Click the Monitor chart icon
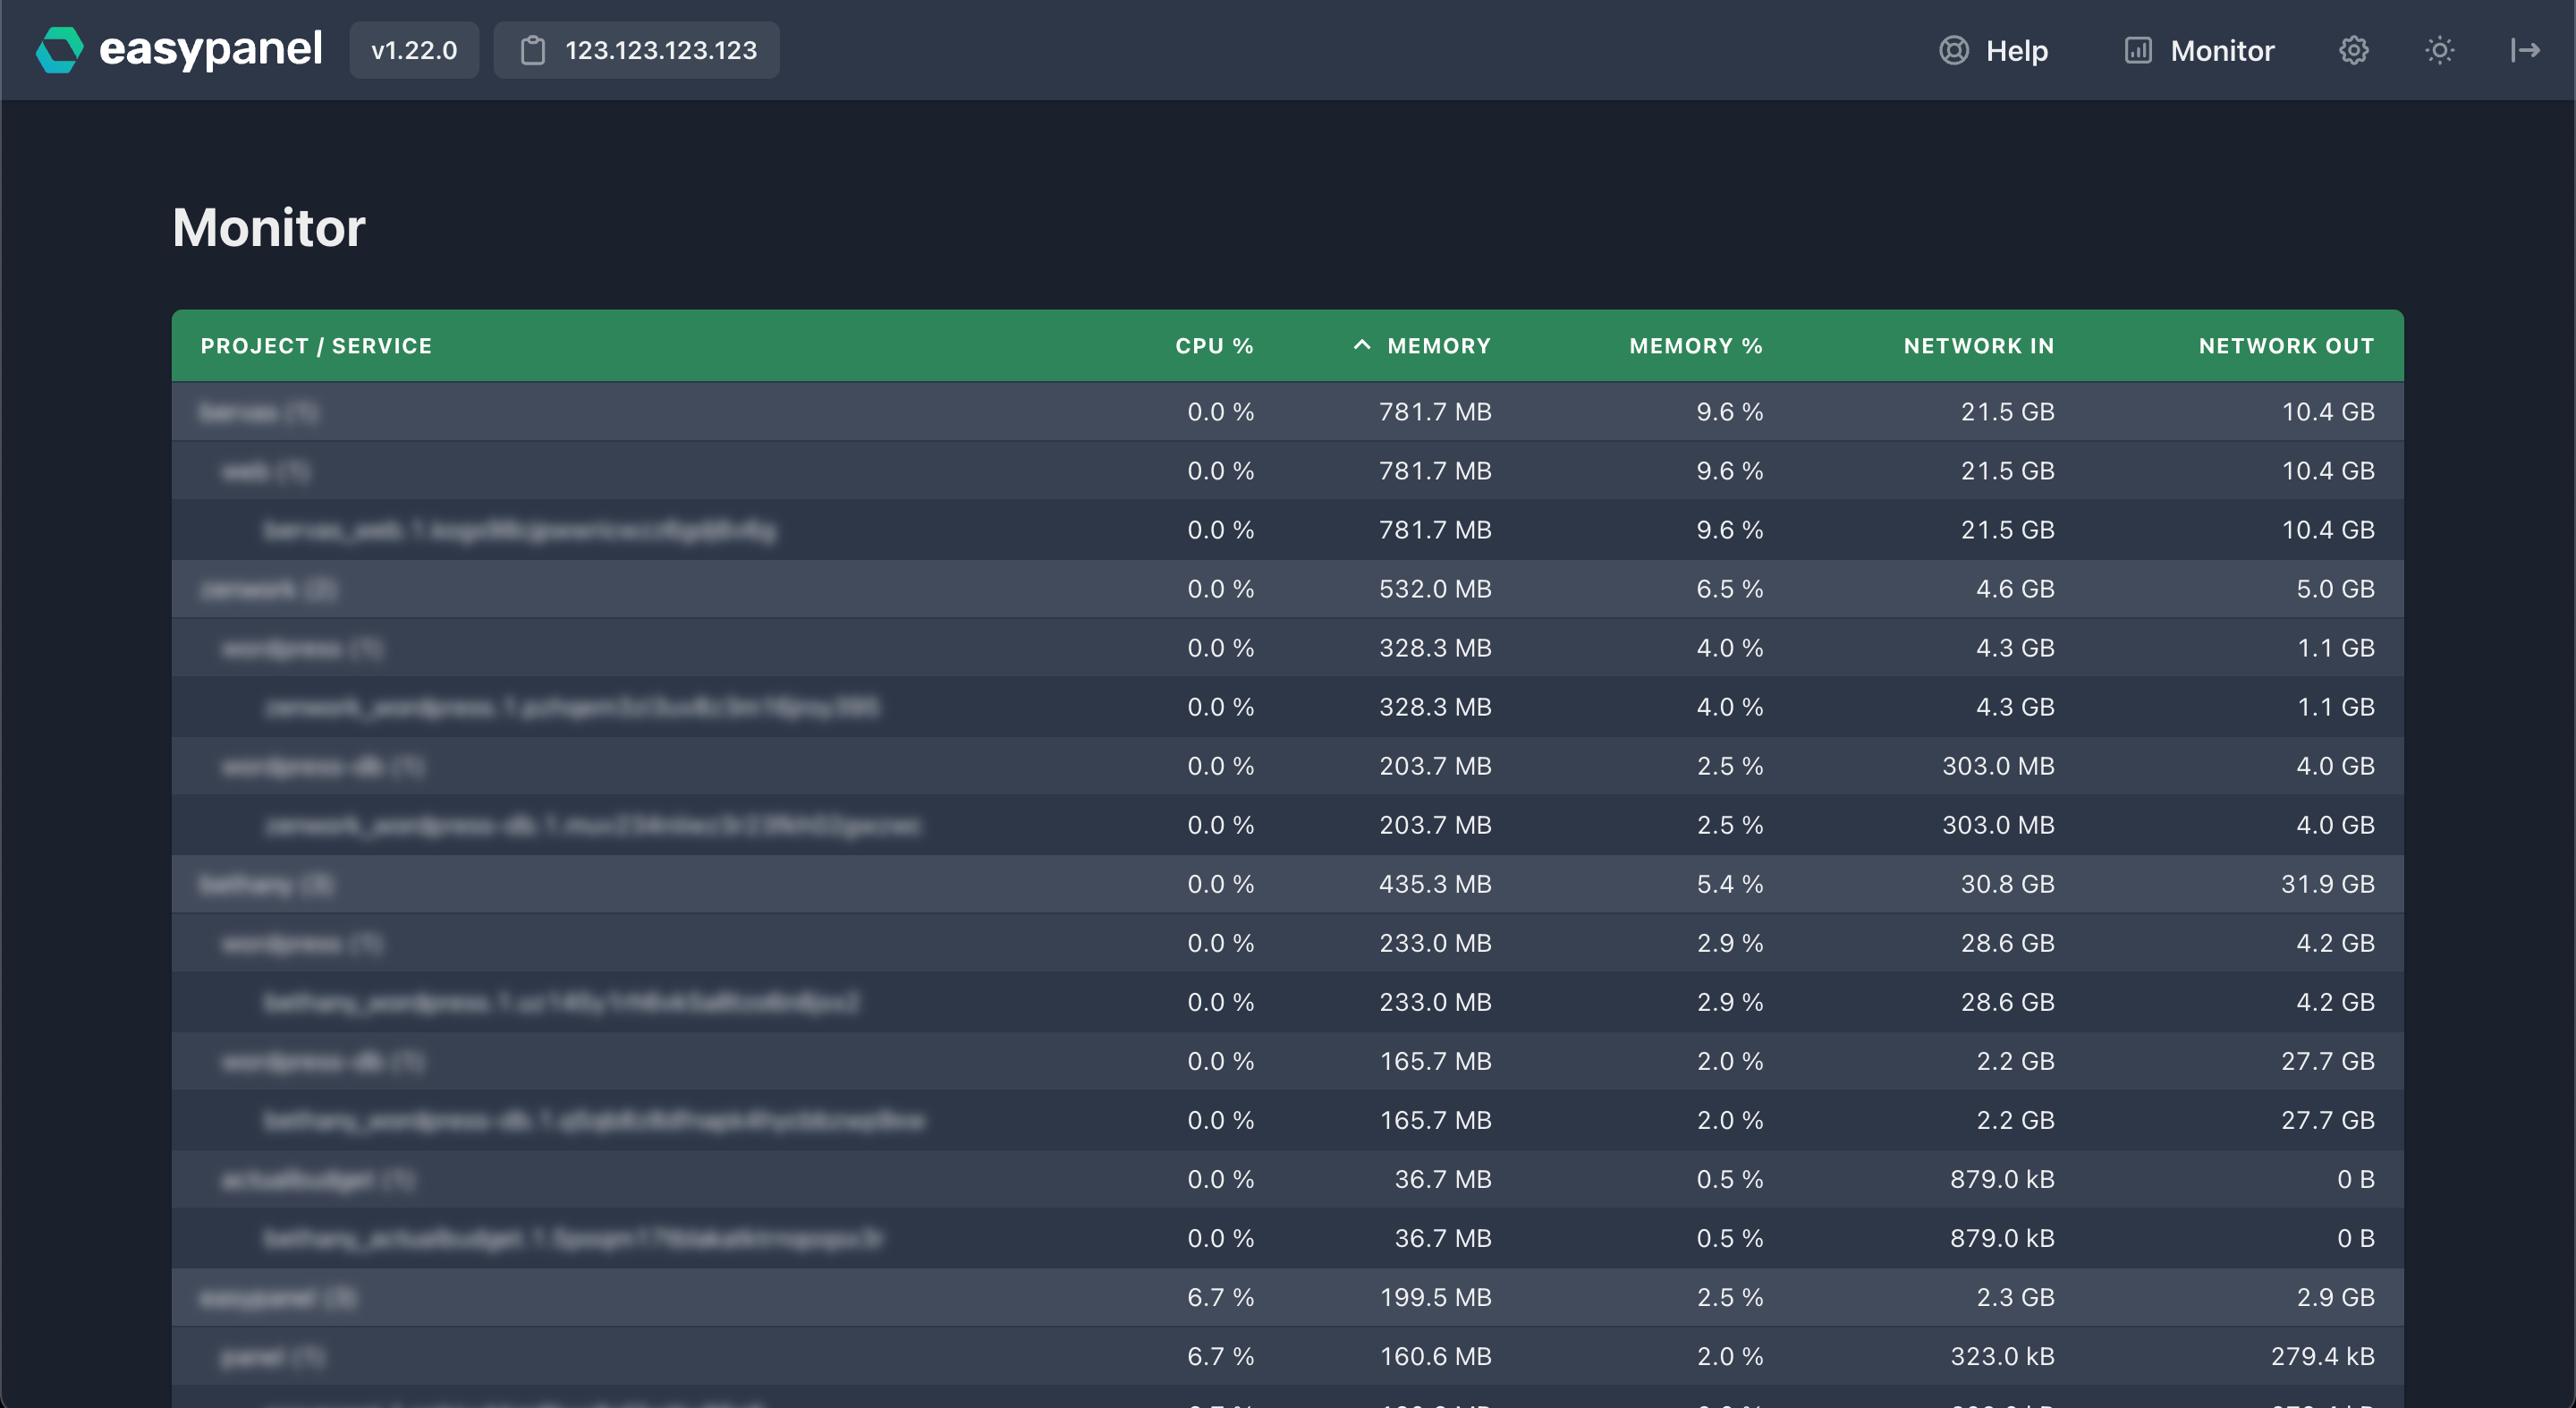This screenshot has height=1408, width=2576. [2137, 50]
